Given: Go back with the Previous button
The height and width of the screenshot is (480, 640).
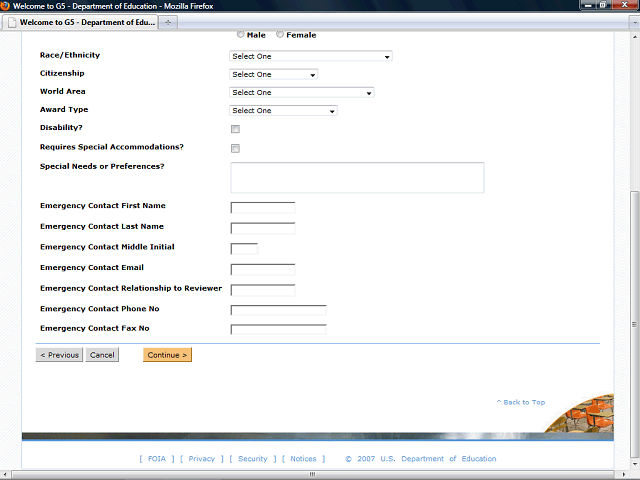Looking at the screenshot, I should [x=59, y=355].
